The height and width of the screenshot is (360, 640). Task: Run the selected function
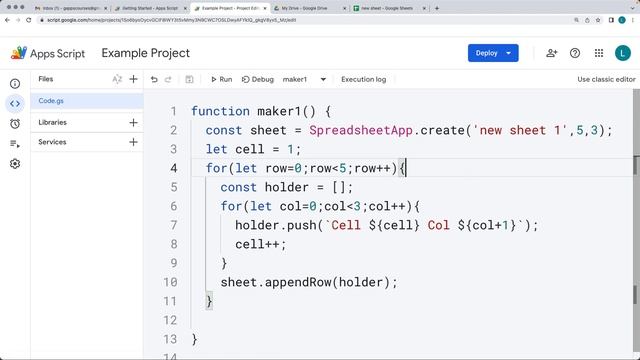tap(221, 80)
